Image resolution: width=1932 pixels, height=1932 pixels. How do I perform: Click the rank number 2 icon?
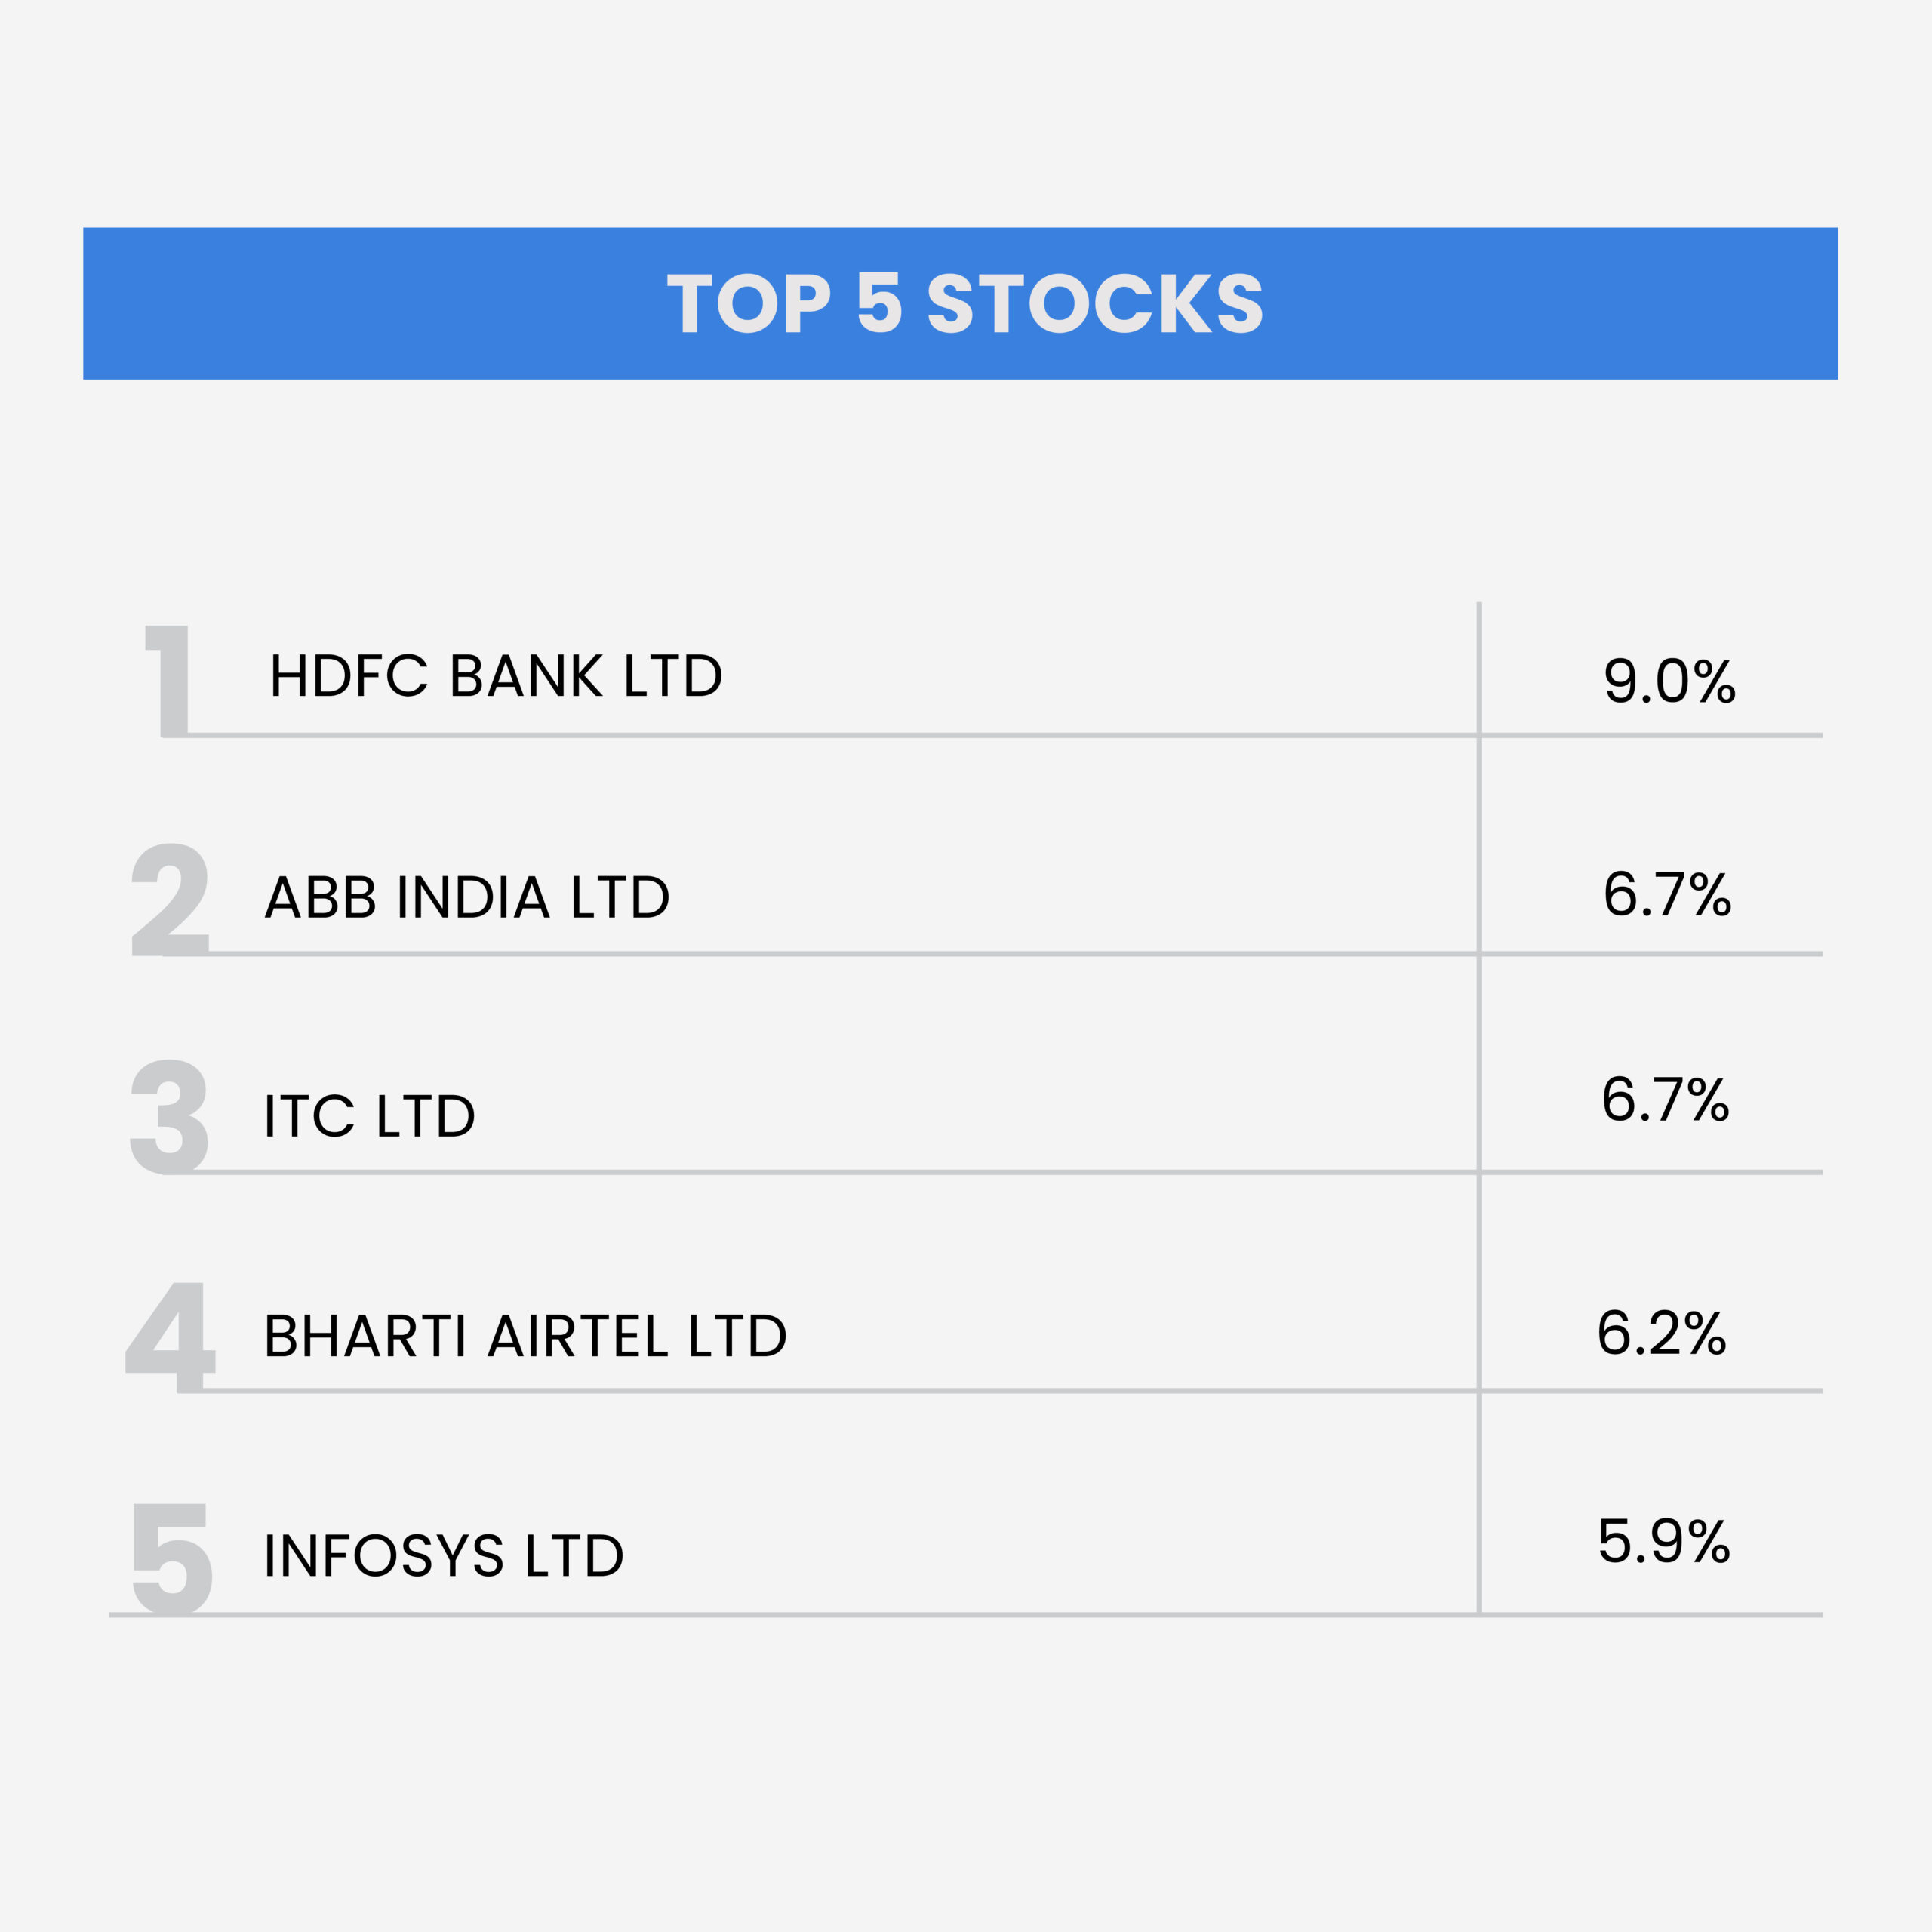pos(170,899)
